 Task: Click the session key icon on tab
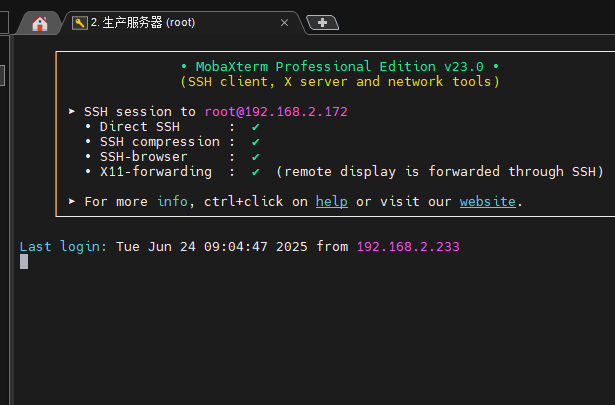click(80, 23)
